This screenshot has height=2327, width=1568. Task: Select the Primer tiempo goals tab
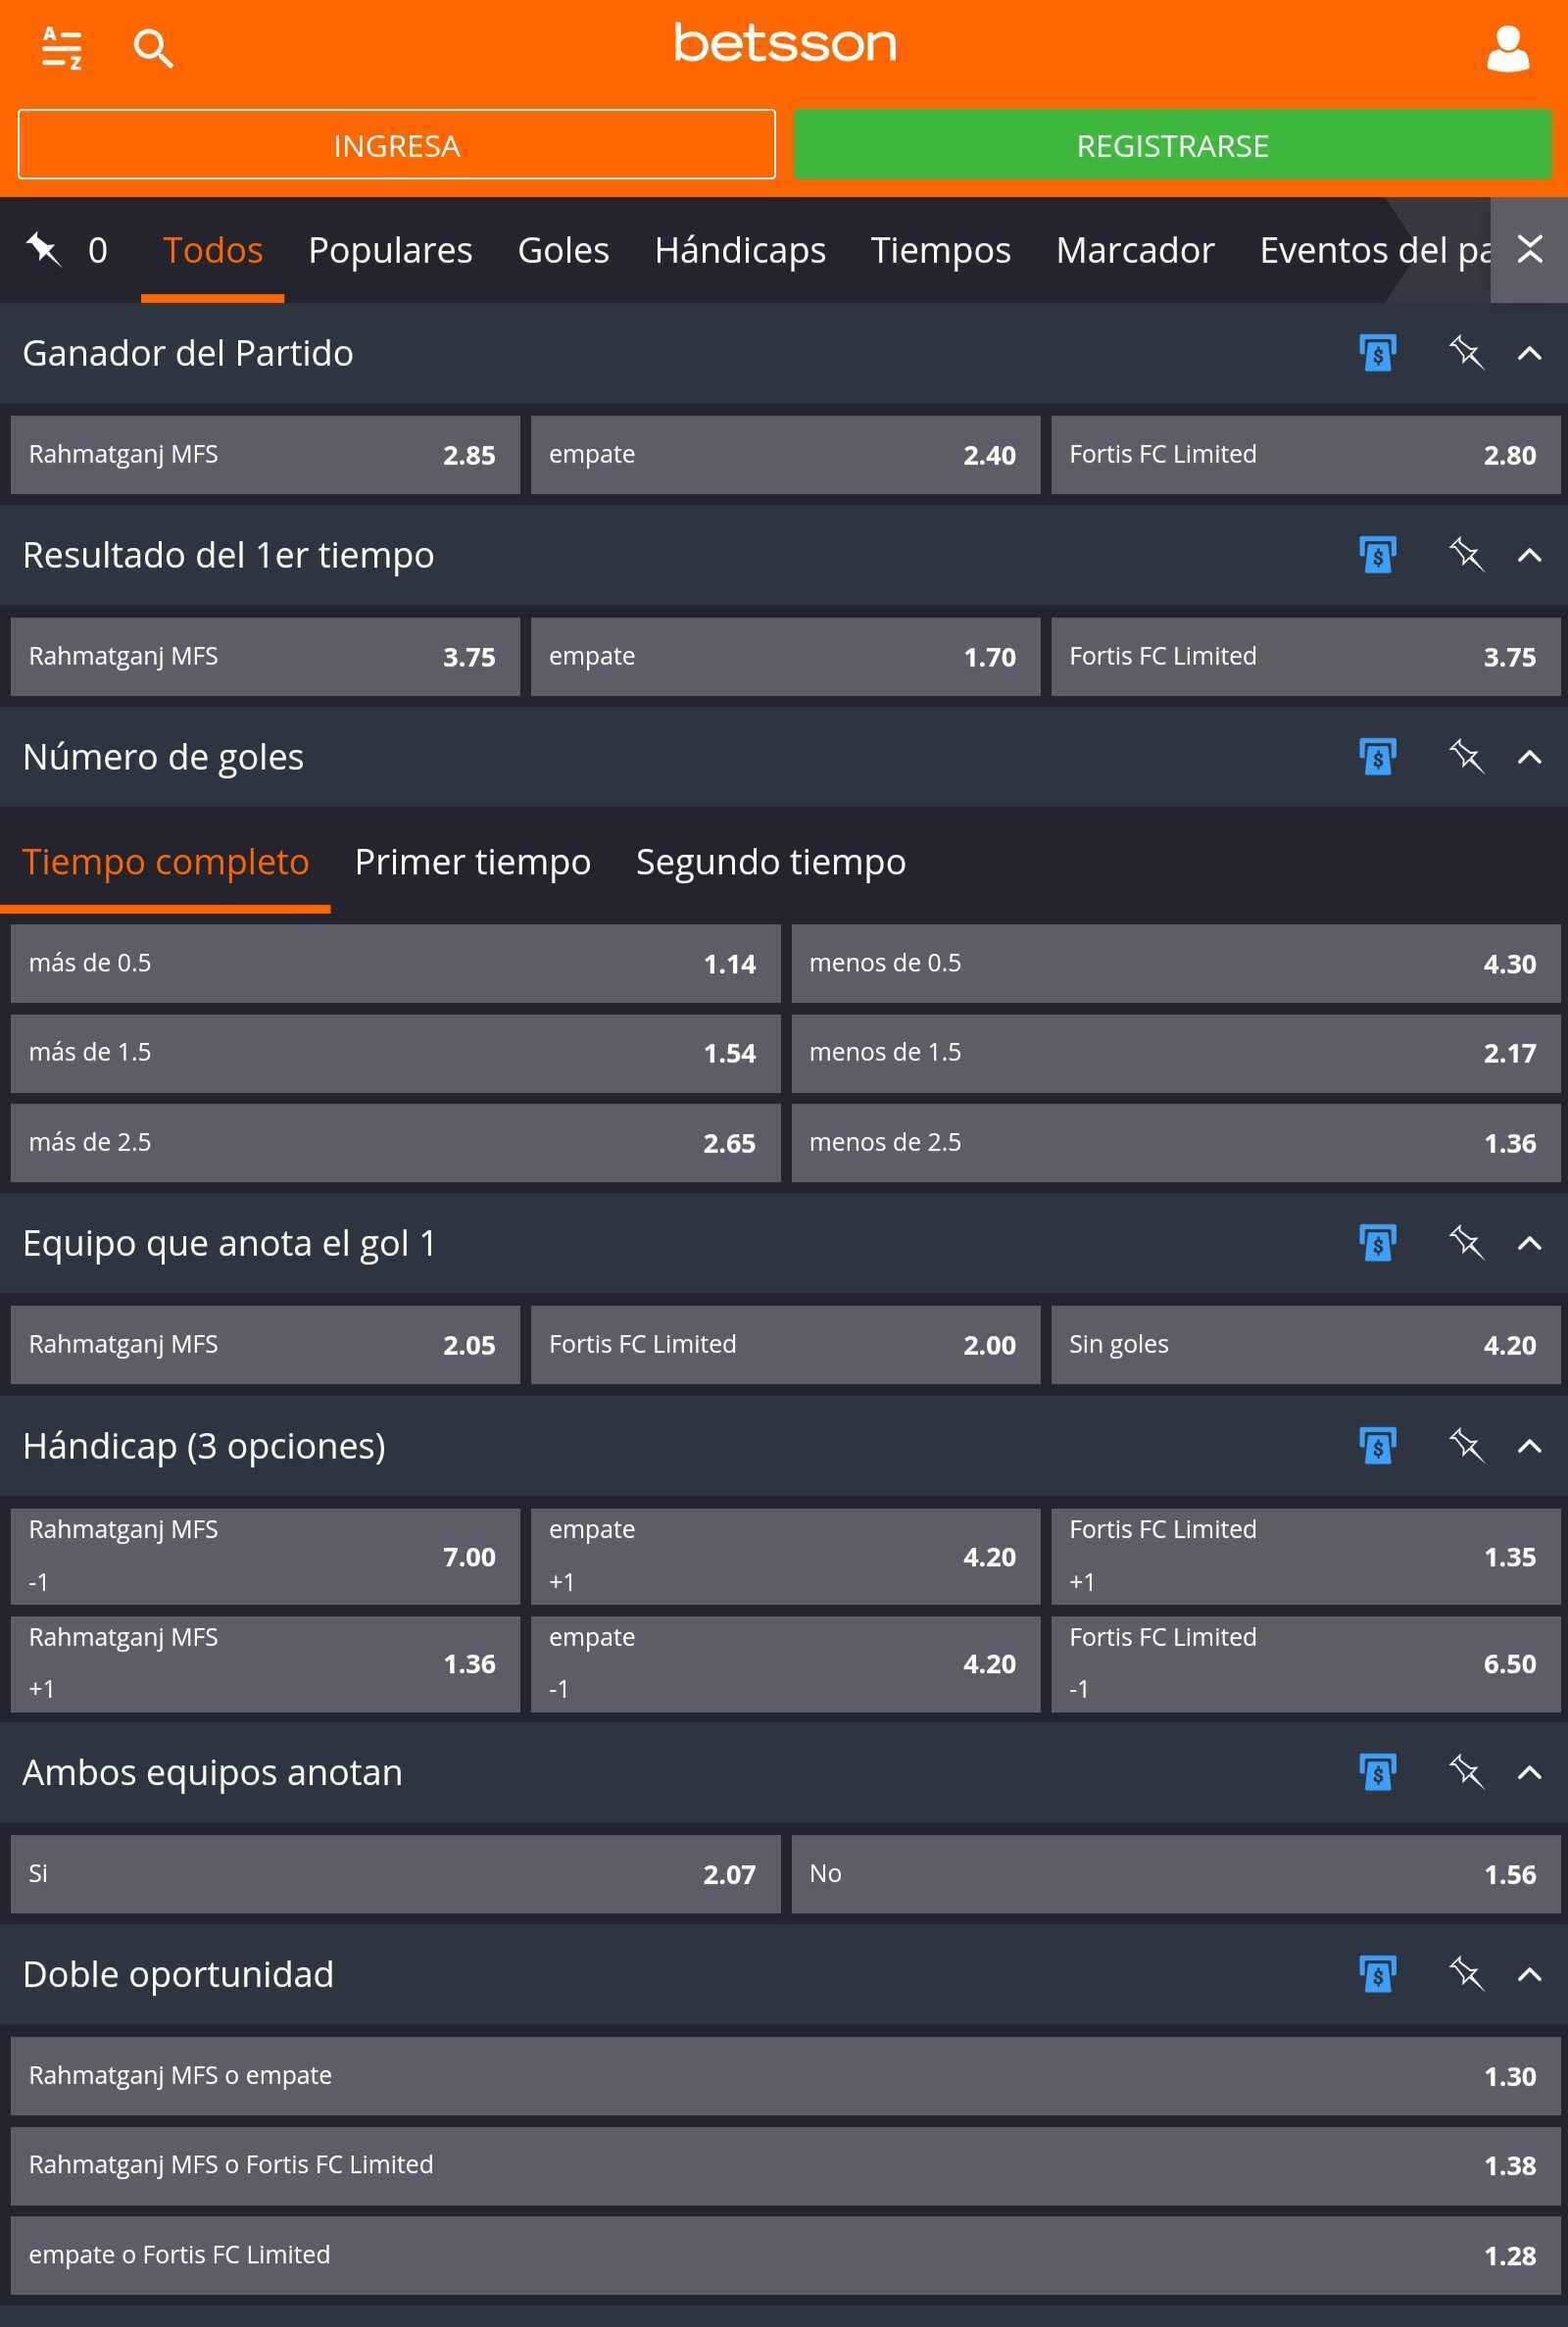tap(473, 862)
